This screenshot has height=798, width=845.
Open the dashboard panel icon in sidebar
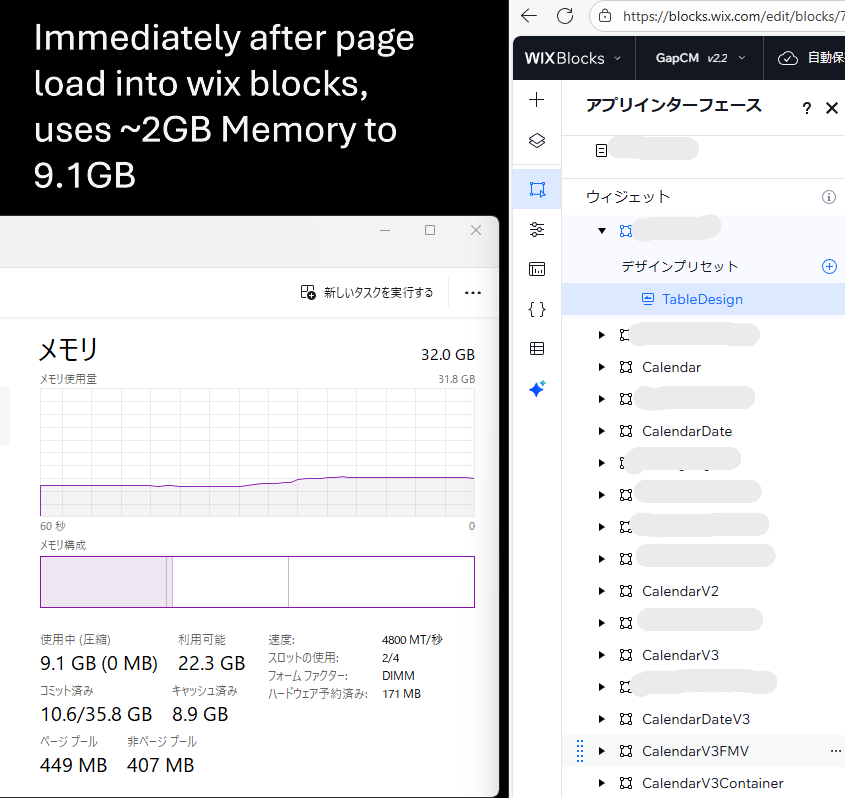pos(537,269)
